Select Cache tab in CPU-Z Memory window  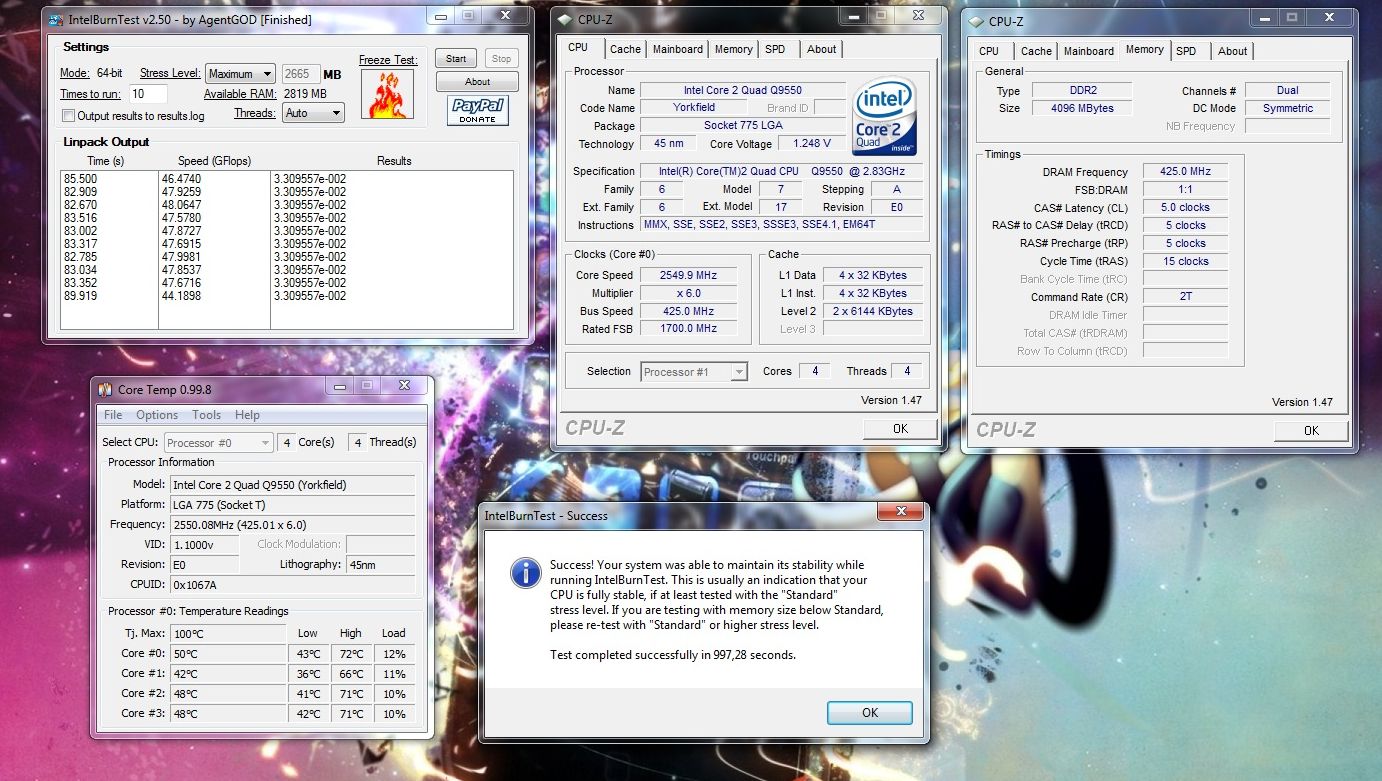pos(1036,51)
